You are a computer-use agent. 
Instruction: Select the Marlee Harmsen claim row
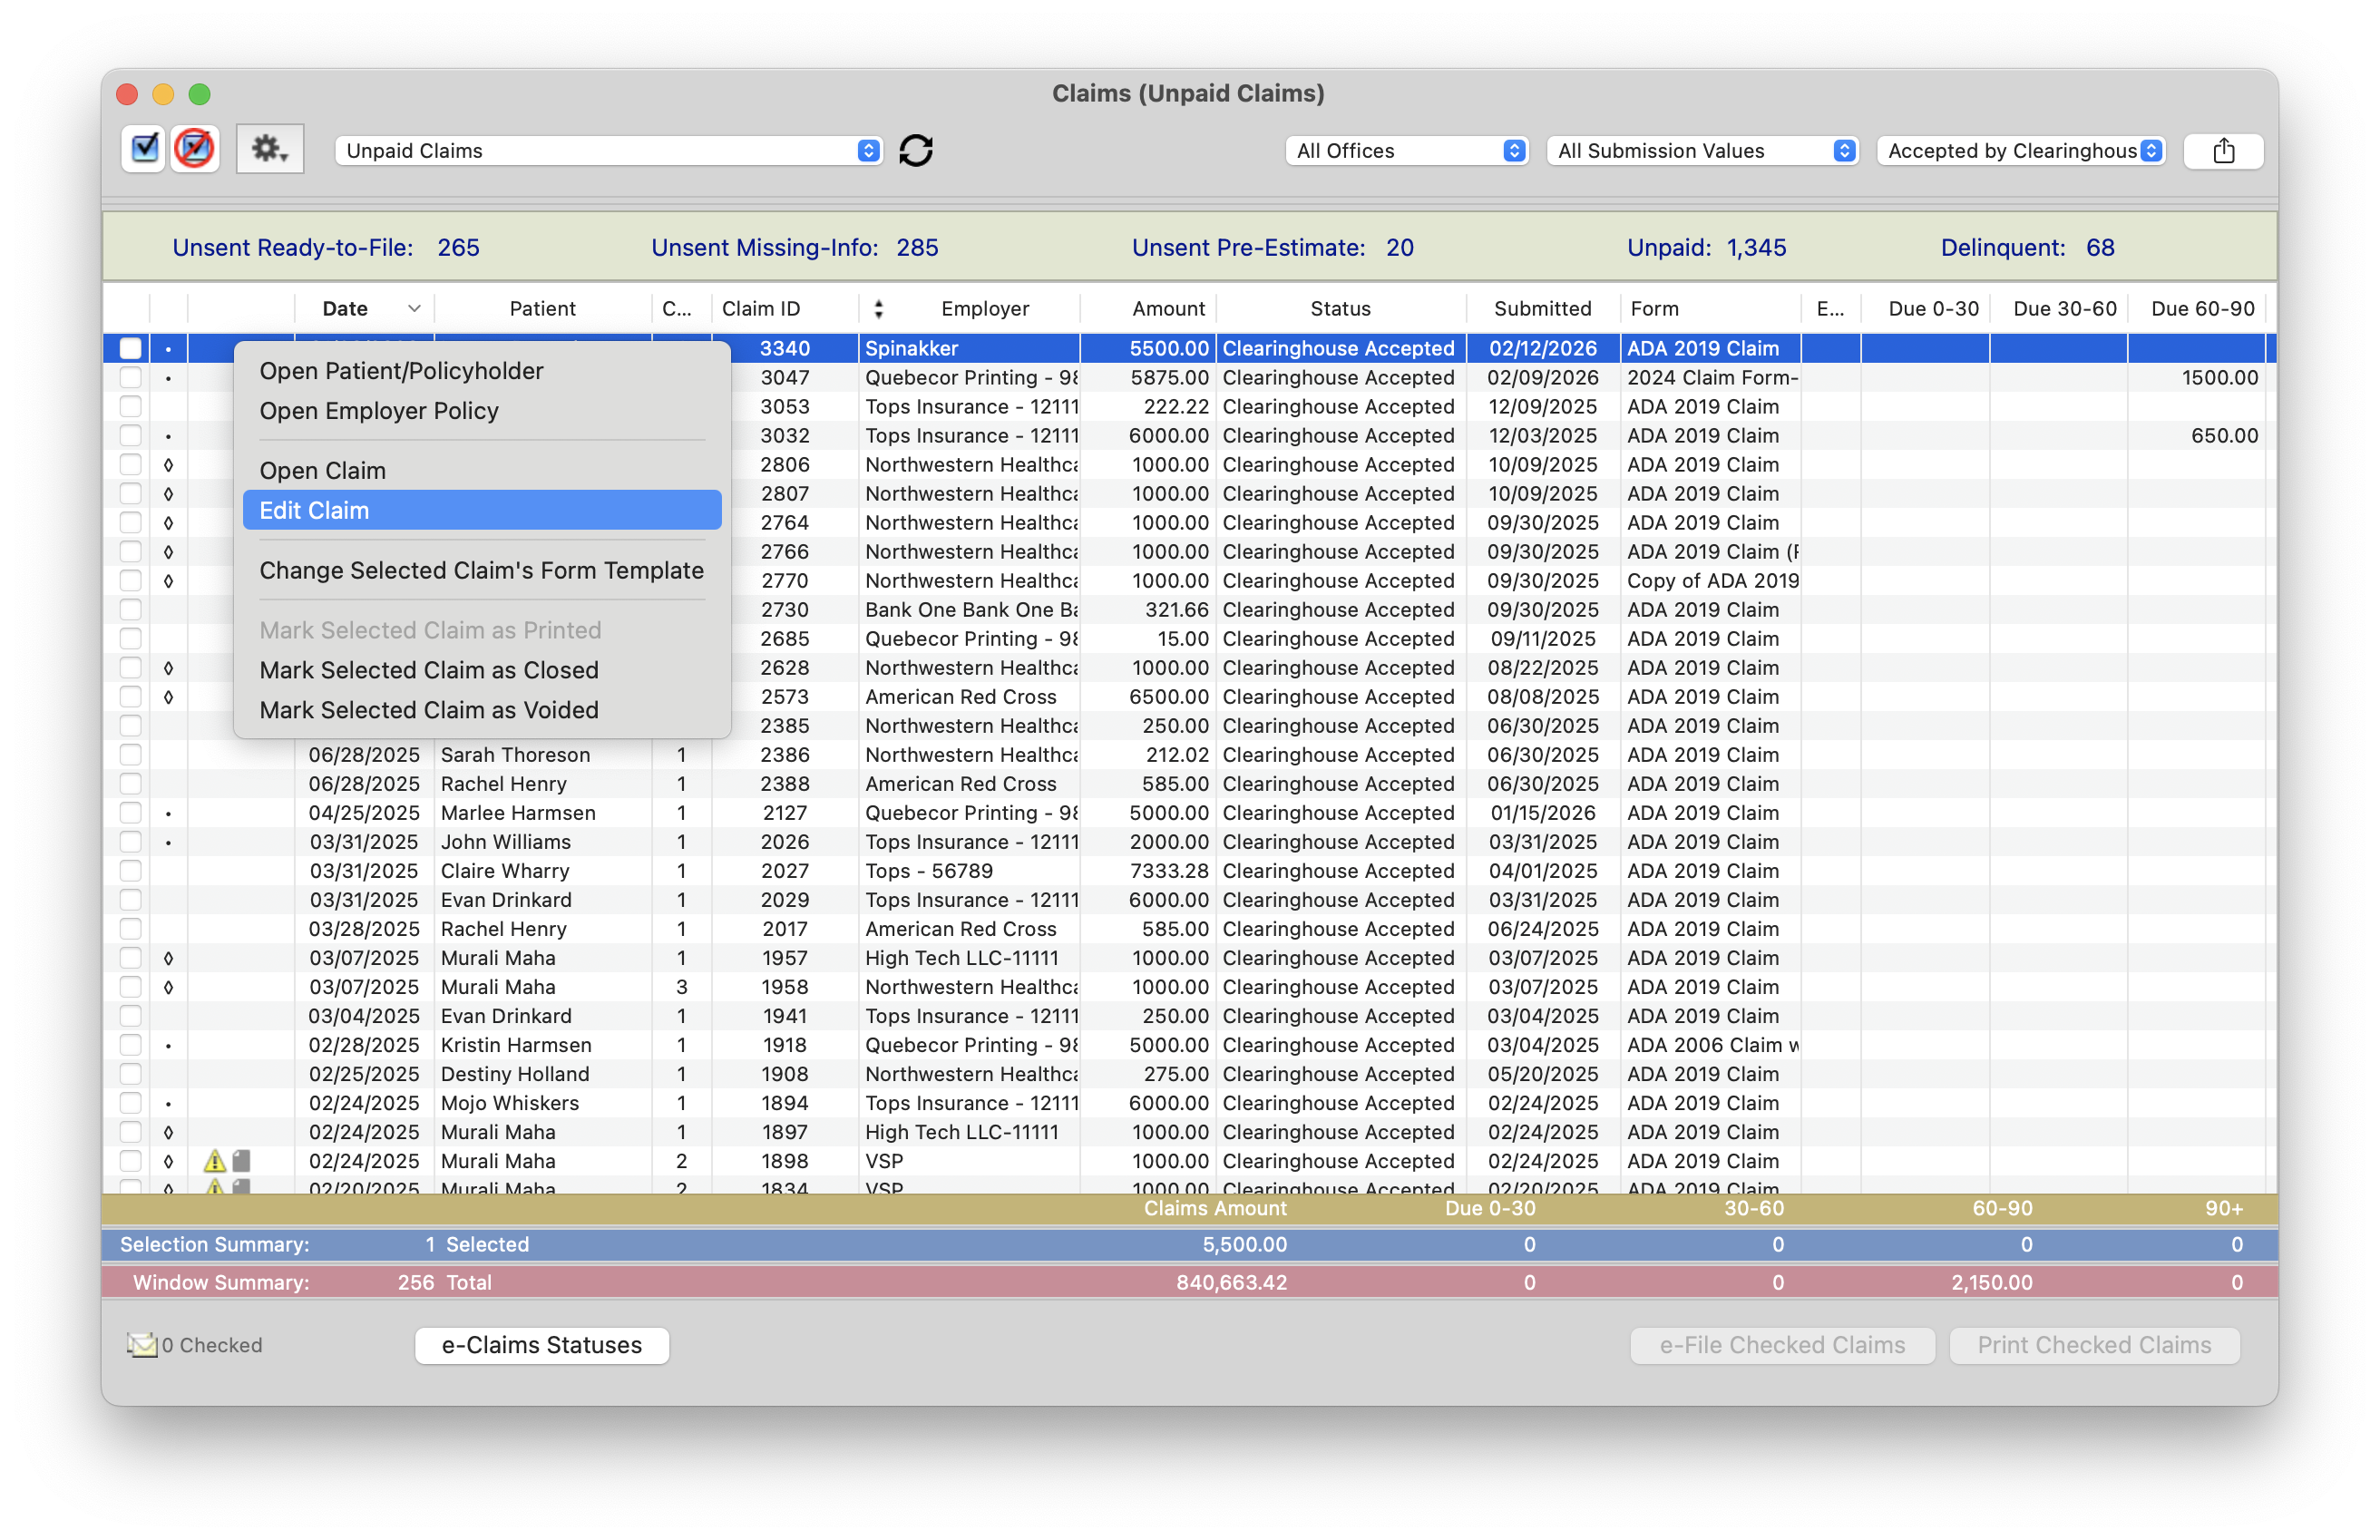[517, 813]
